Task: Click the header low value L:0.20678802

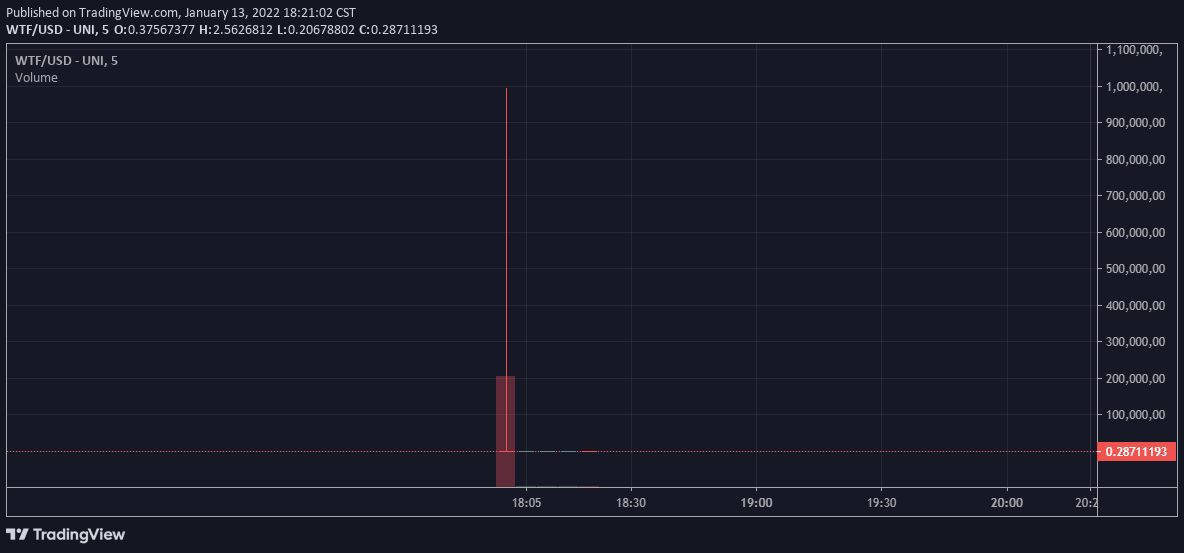Action: 315,29
